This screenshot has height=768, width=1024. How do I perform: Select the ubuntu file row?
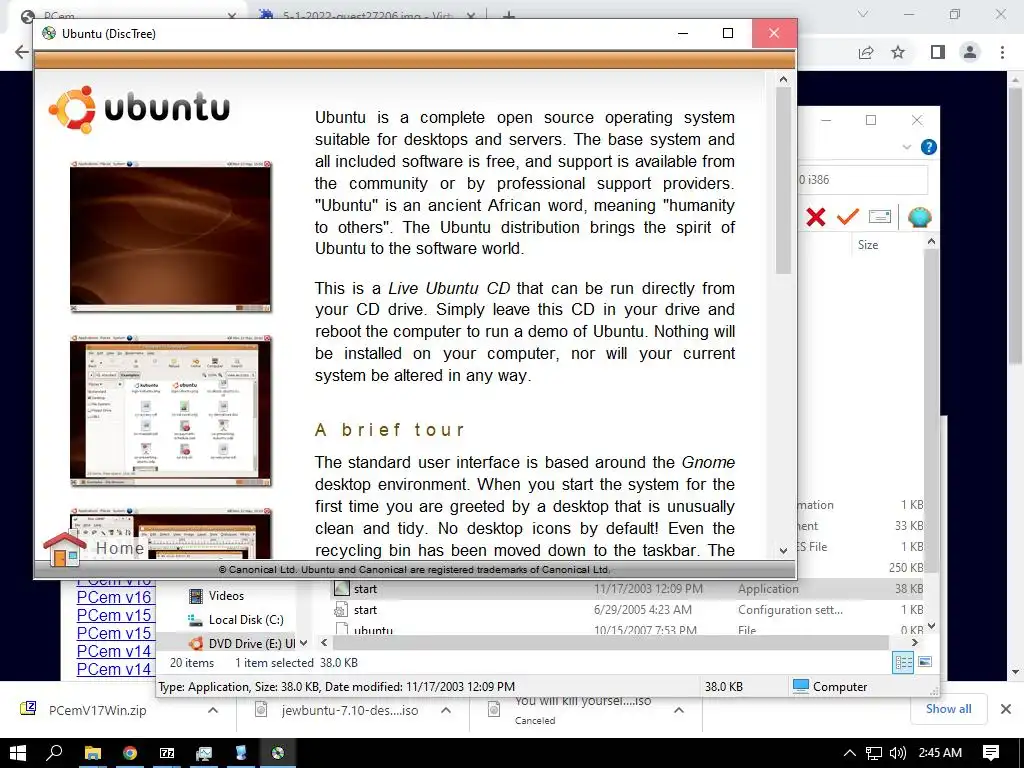pyautogui.click(x=629, y=630)
